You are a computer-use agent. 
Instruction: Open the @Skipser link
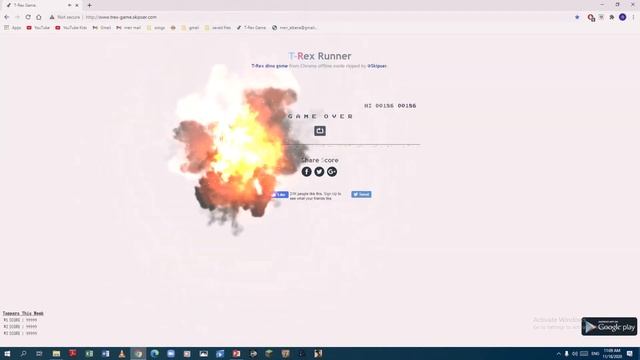(377, 66)
